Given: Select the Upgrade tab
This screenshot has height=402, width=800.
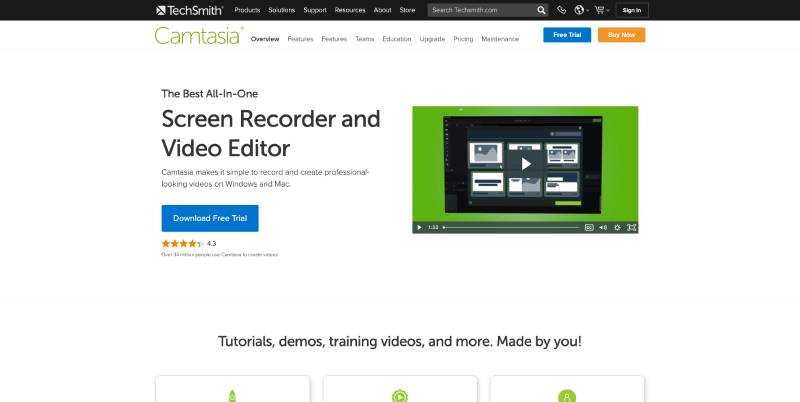Looking at the screenshot, I should coord(432,39).
